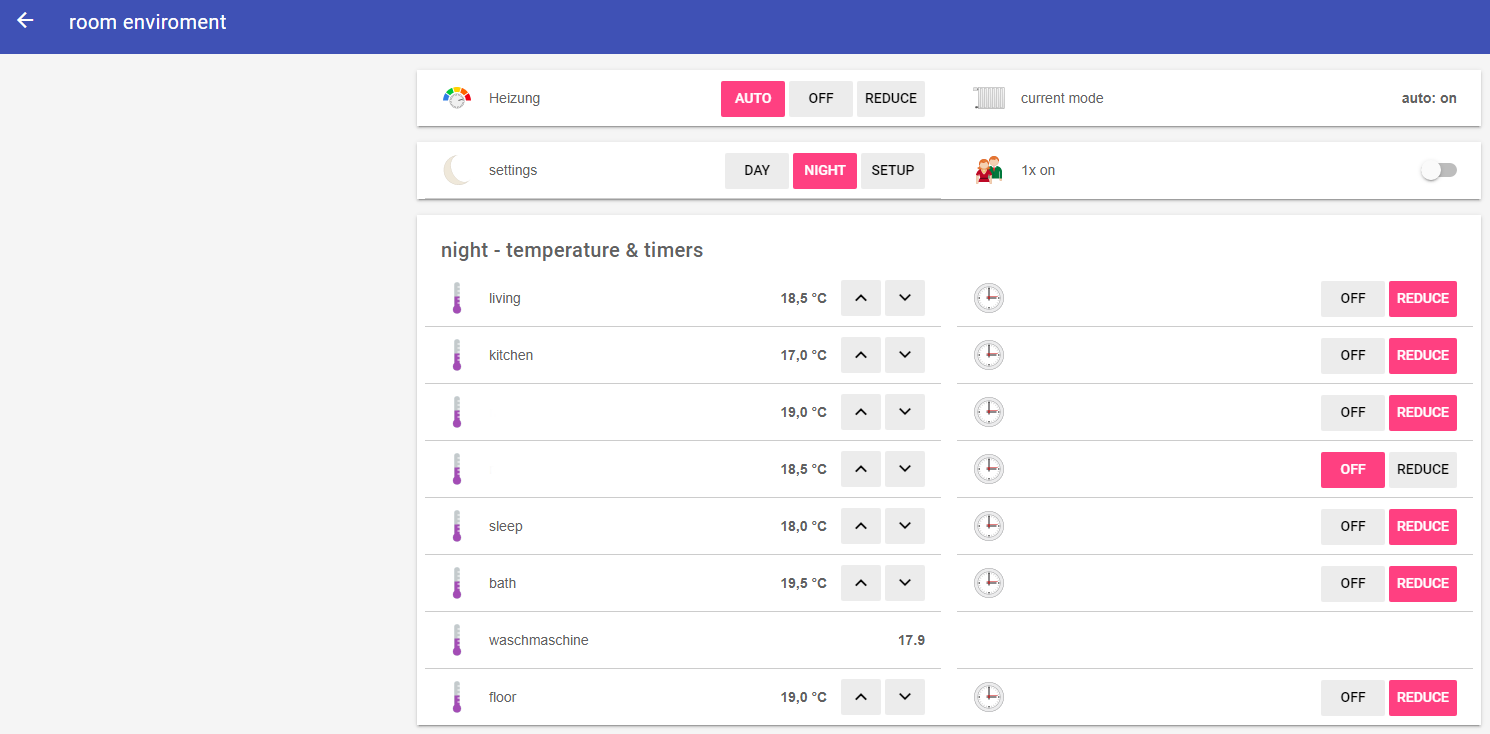Switch settings to DAY tab

coord(757,170)
